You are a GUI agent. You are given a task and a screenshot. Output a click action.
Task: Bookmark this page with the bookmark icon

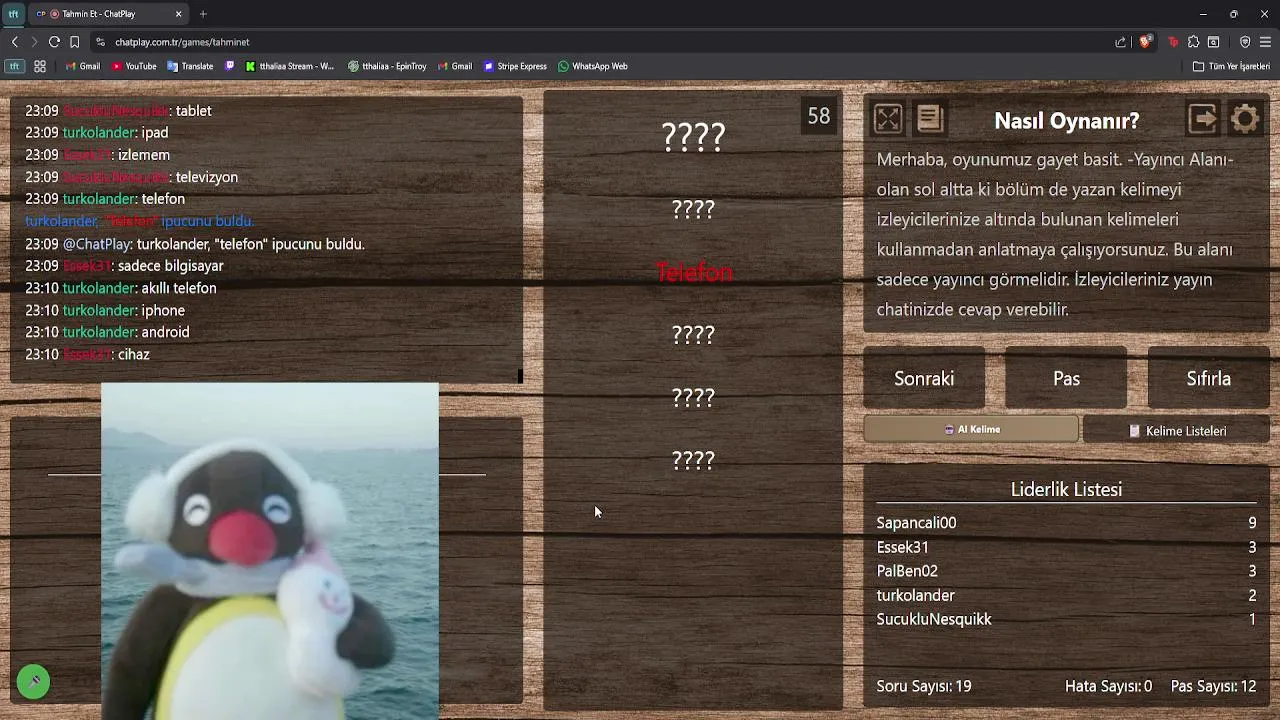pyautogui.click(x=74, y=42)
